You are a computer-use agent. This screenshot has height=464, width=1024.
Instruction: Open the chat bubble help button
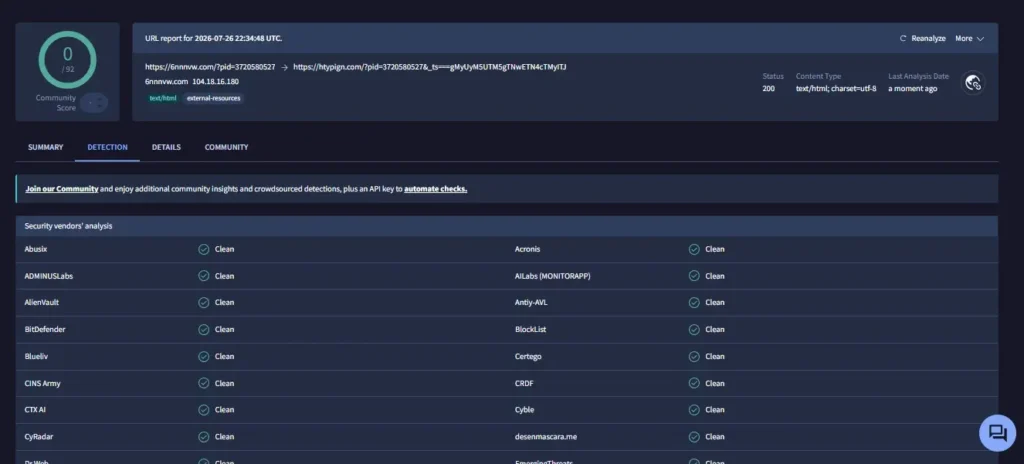point(997,433)
